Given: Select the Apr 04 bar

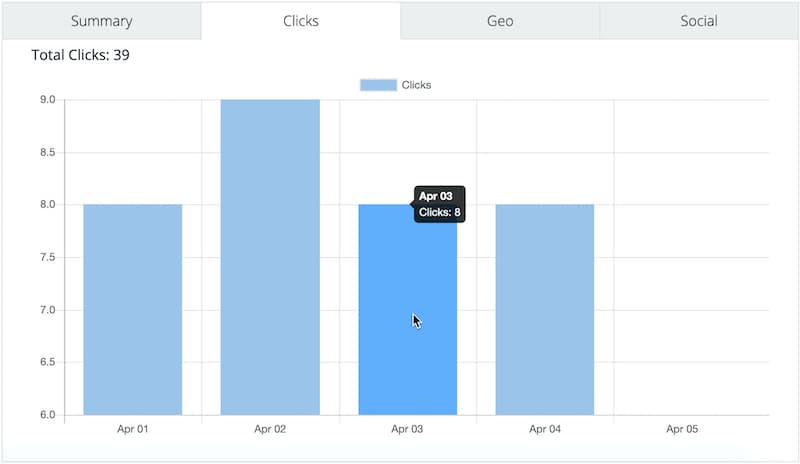Looking at the screenshot, I should (x=545, y=310).
